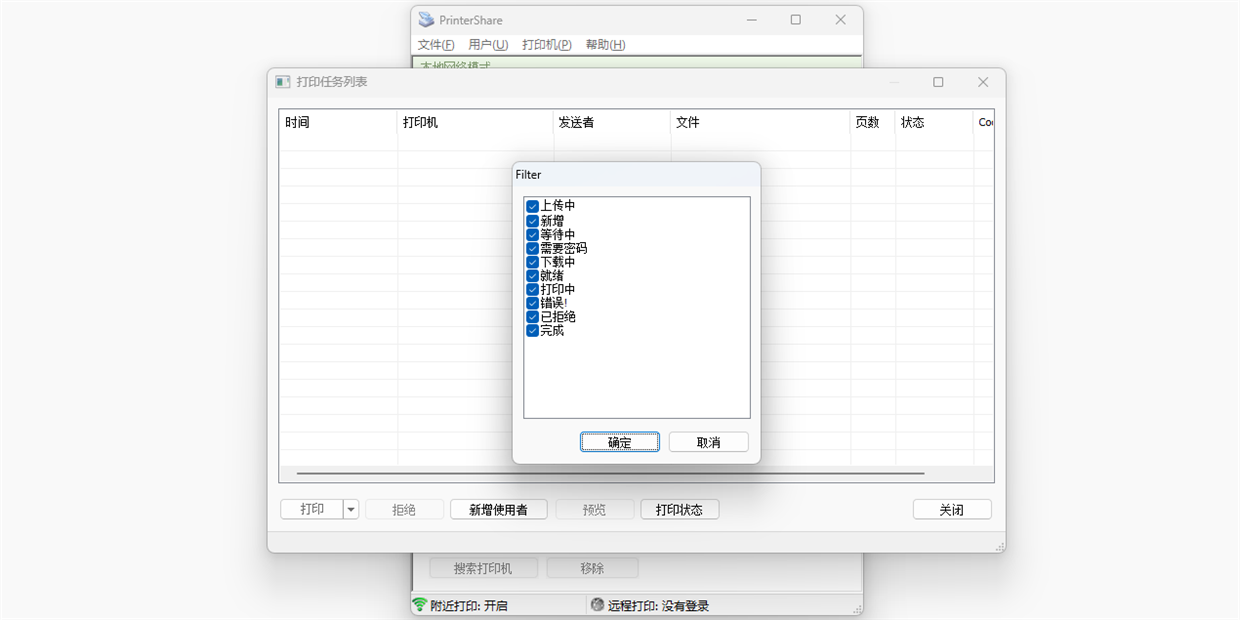Screen dimensions: 1240x620
Task: Open the 帮助(H) menu
Action: (x=605, y=45)
